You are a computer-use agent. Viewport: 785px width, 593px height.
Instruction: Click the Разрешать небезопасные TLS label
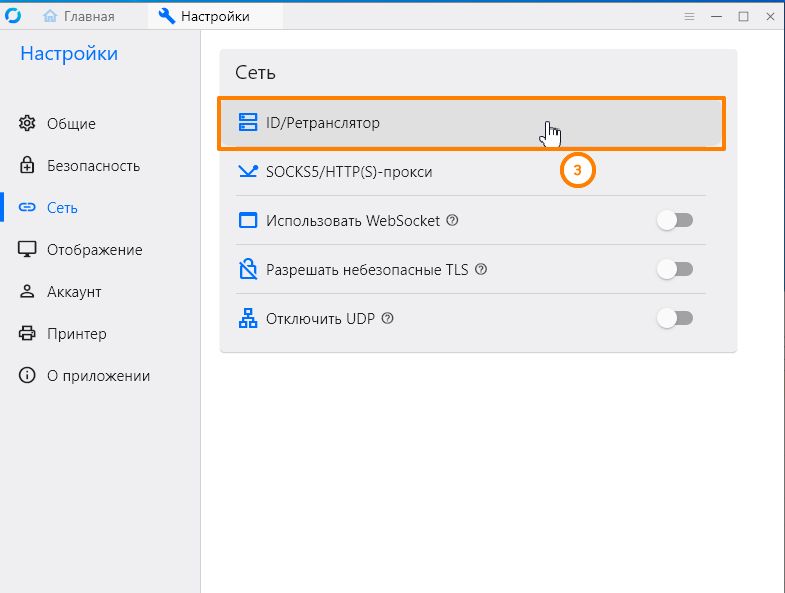click(x=367, y=270)
